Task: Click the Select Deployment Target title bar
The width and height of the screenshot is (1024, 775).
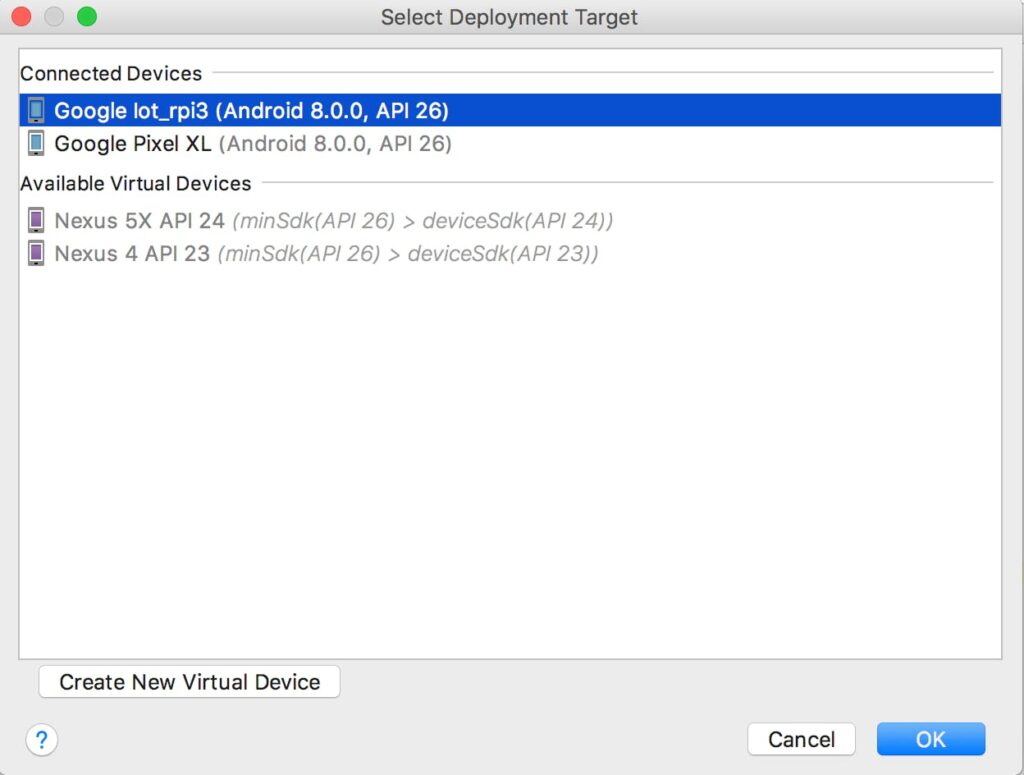Action: pos(509,17)
